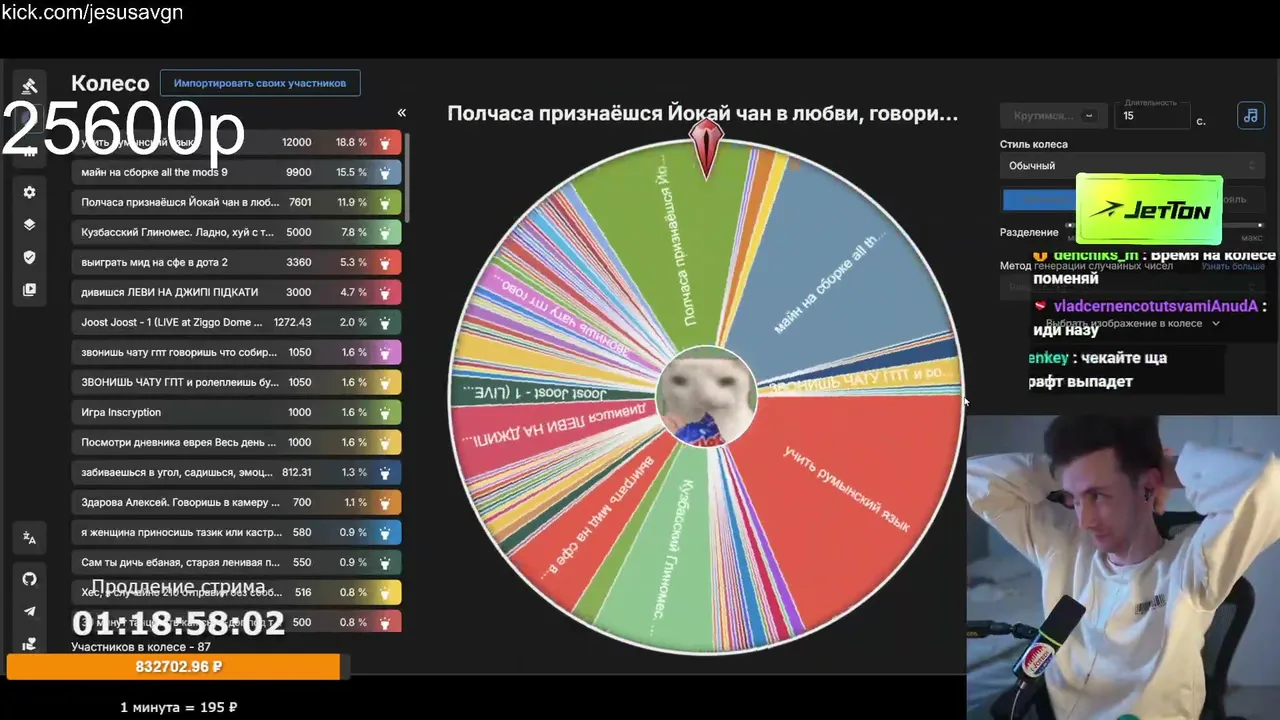Image resolution: width=1280 pixels, height=720 pixels.
Task: Click lightbulb icon on 'Посмотри дневника' row
Action: (385, 442)
